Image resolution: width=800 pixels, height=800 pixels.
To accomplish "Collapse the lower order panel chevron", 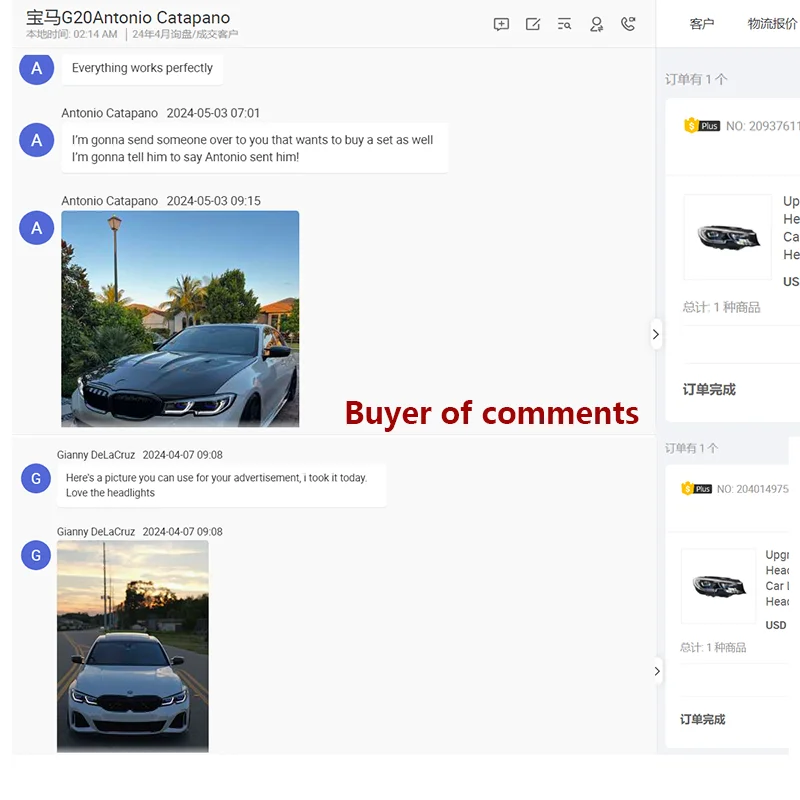I will (657, 671).
